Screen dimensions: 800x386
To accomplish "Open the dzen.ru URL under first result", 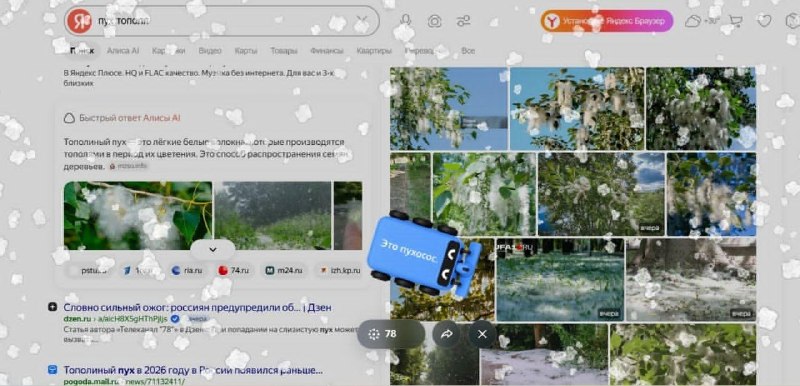I will point(115,319).
